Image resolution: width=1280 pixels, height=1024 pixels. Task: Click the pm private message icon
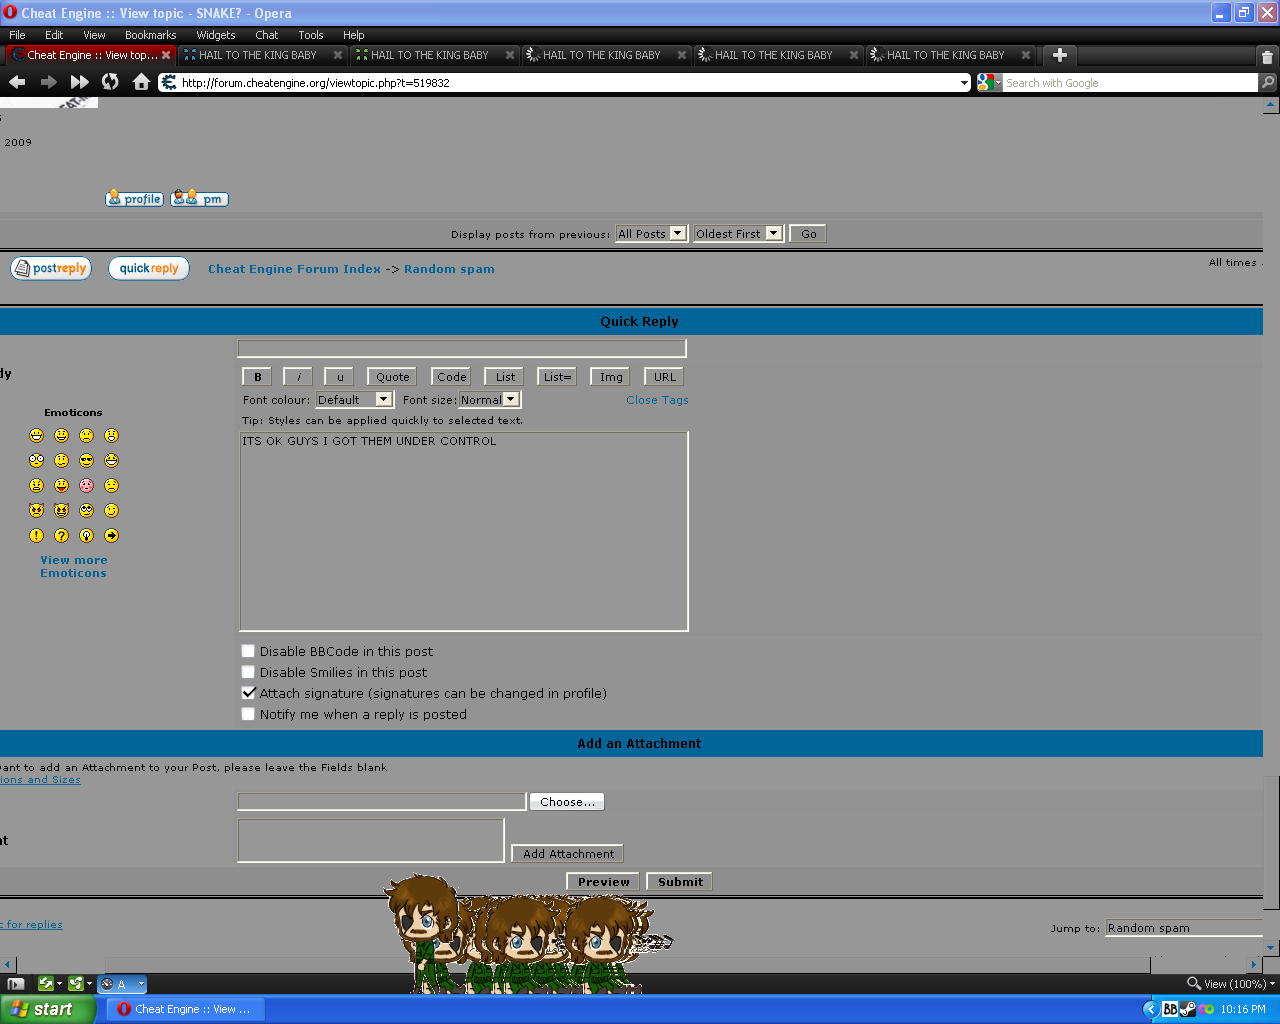(199, 199)
